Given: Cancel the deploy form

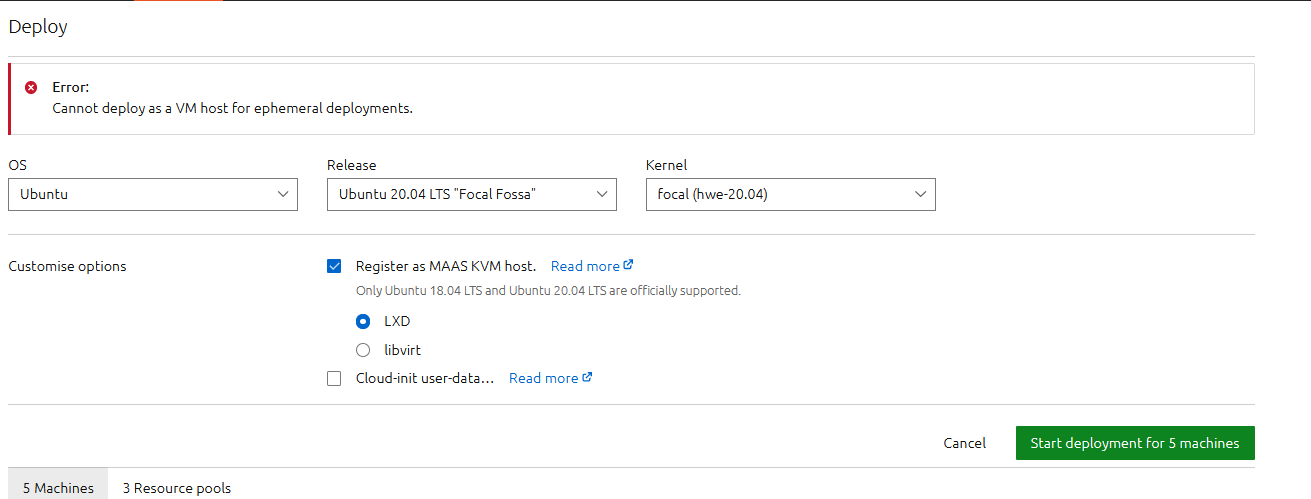Looking at the screenshot, I should pyautogui.click(x=964, y=443).
